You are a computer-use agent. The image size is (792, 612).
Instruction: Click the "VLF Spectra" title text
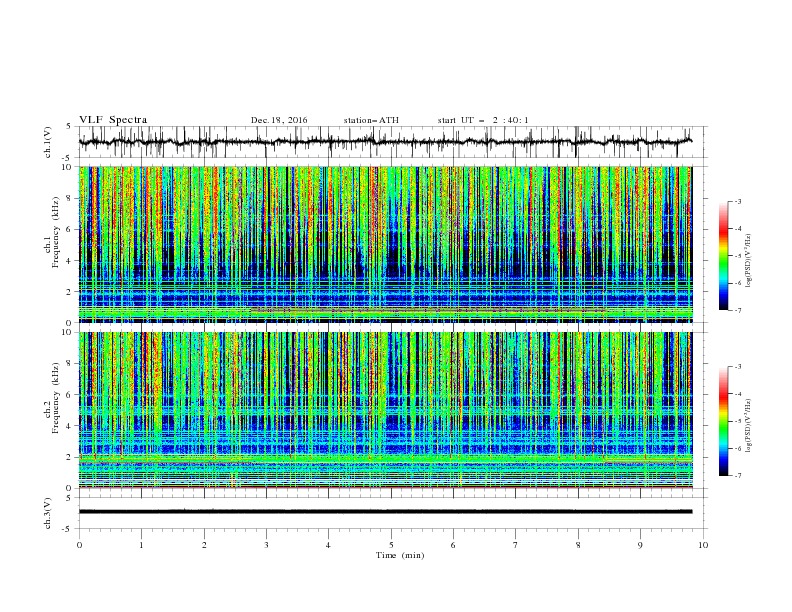[113, 120]
